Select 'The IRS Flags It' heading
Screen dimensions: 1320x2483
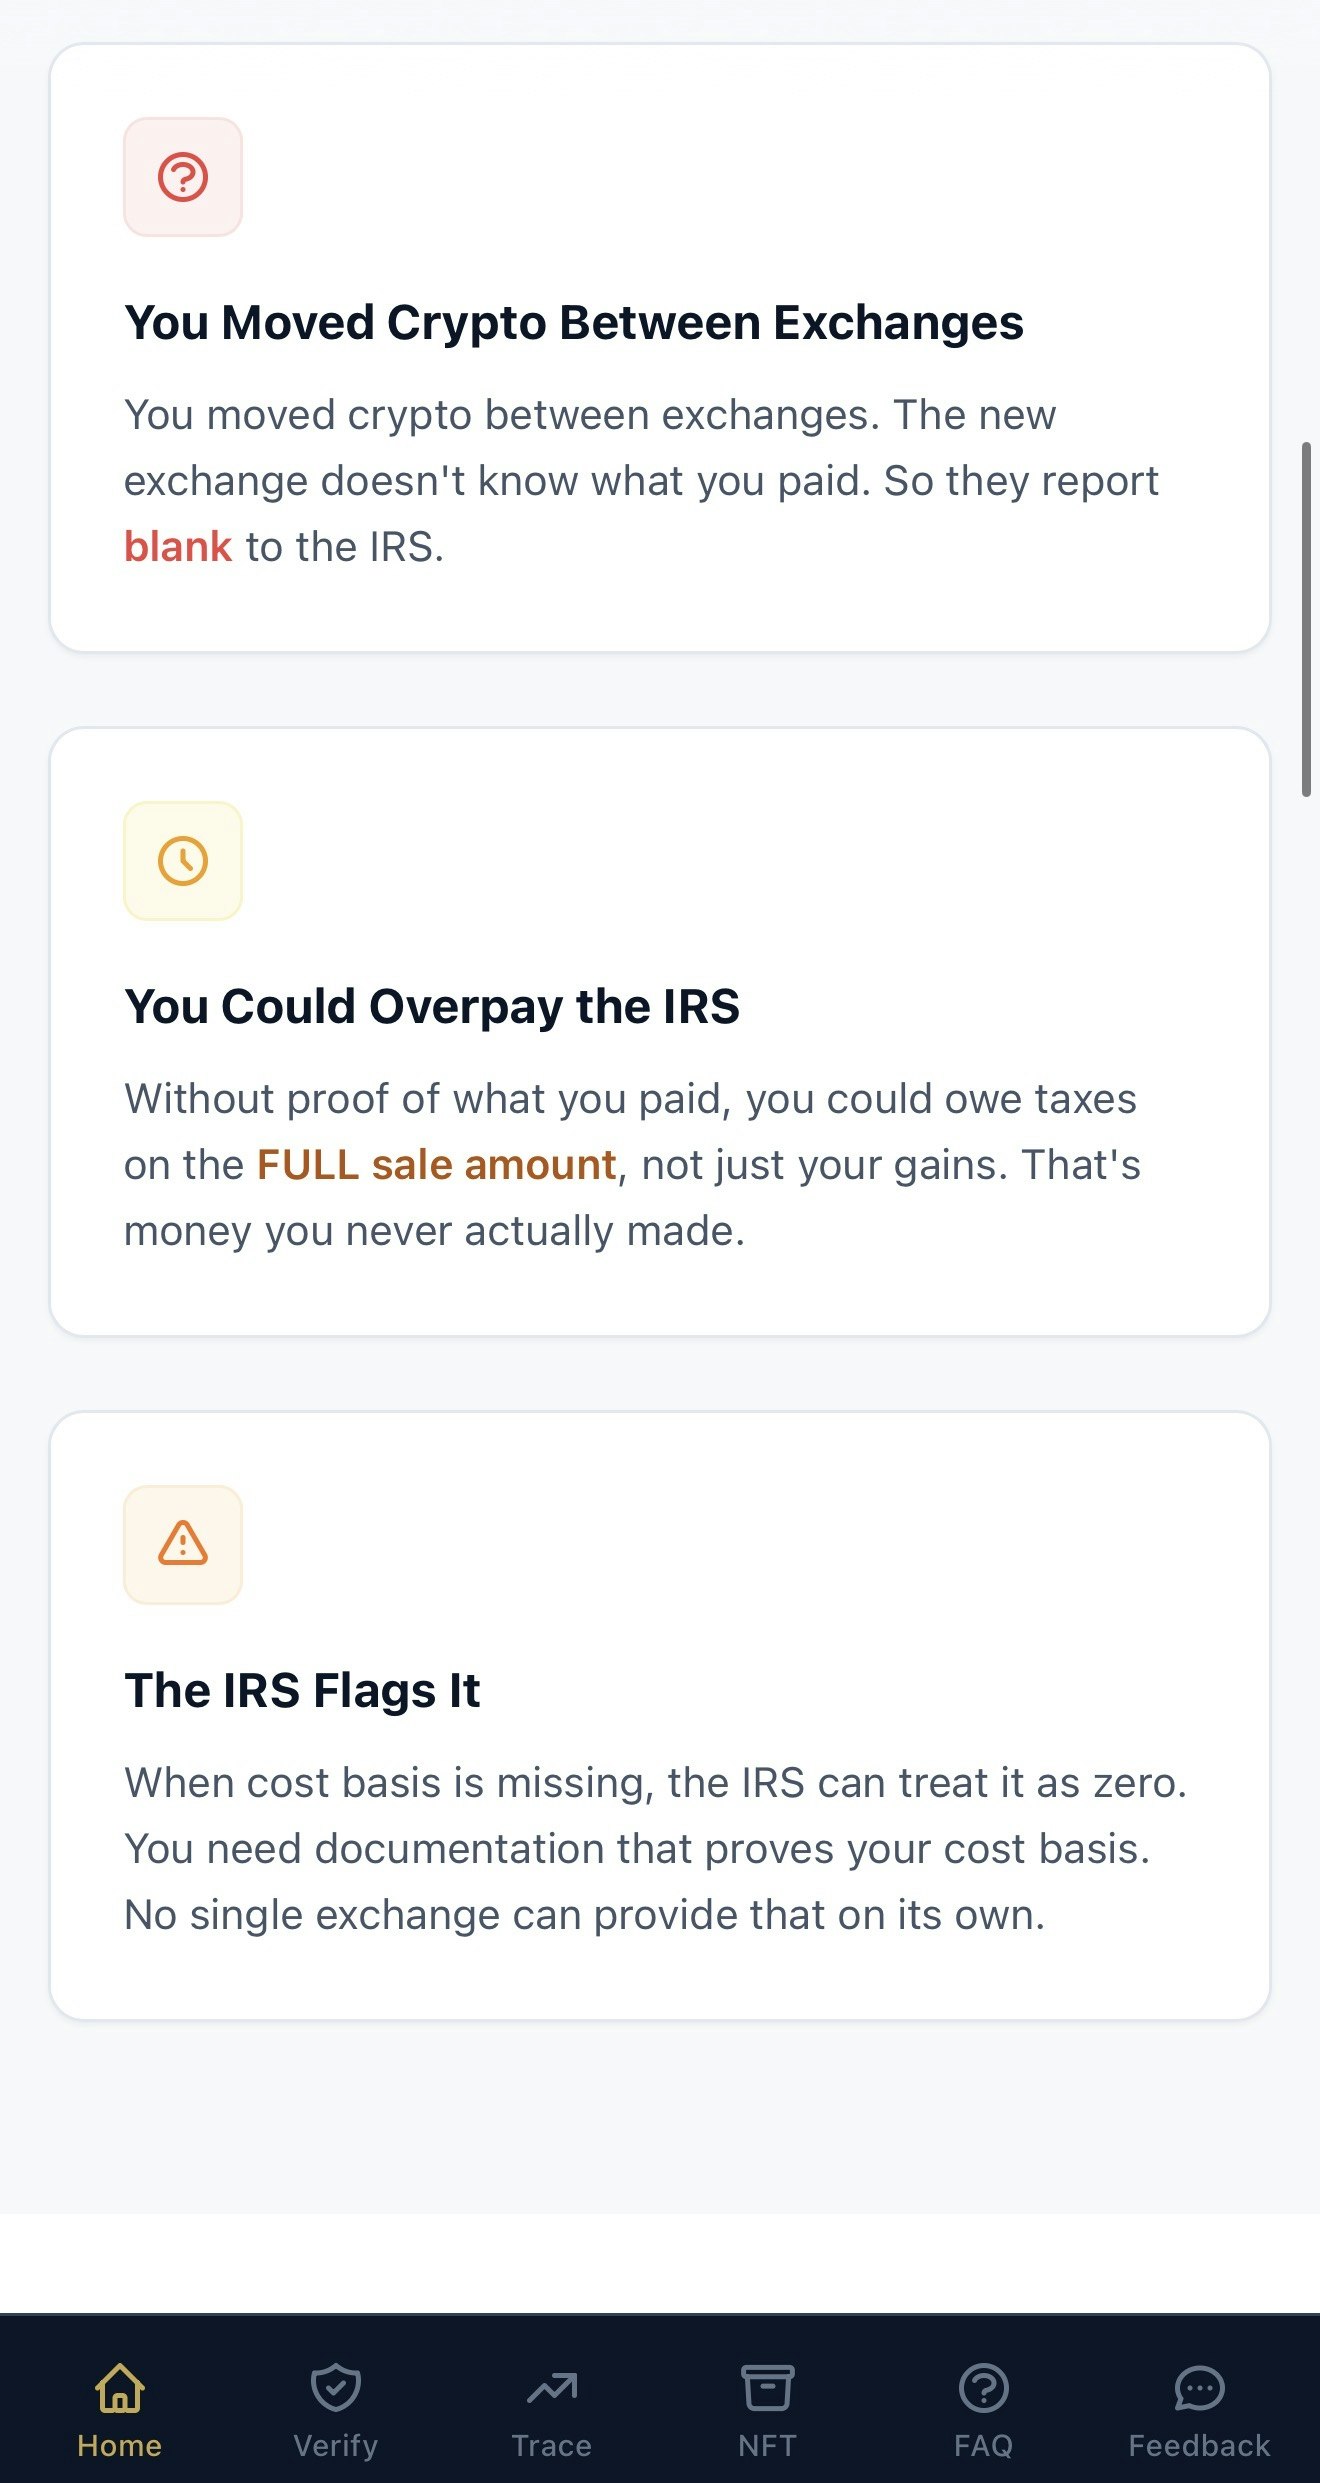coord(302,1691)
